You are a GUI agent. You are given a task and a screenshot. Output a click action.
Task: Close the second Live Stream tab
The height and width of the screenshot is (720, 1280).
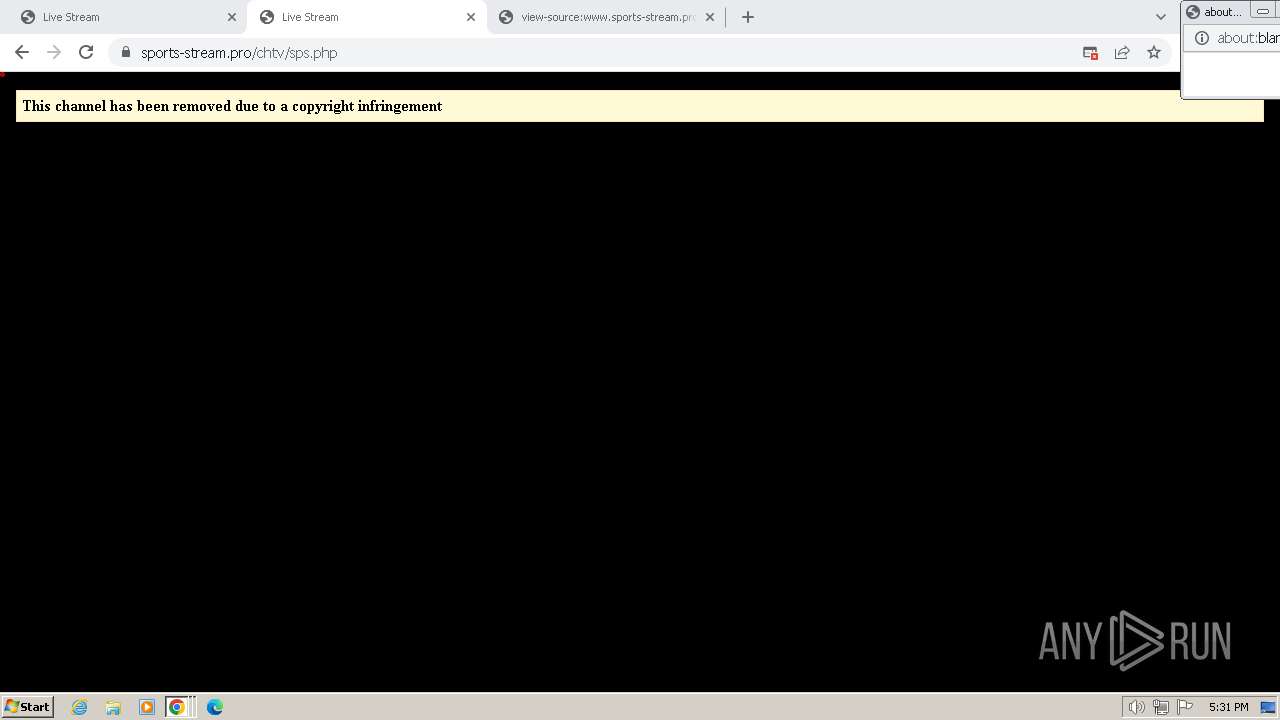(x=471, y=17)
